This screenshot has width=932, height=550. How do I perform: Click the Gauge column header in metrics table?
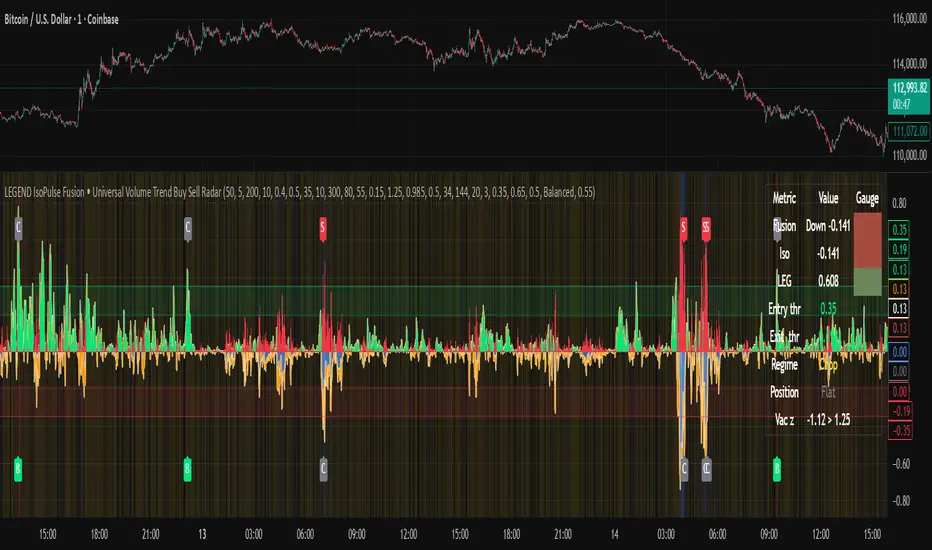point(867,199)
